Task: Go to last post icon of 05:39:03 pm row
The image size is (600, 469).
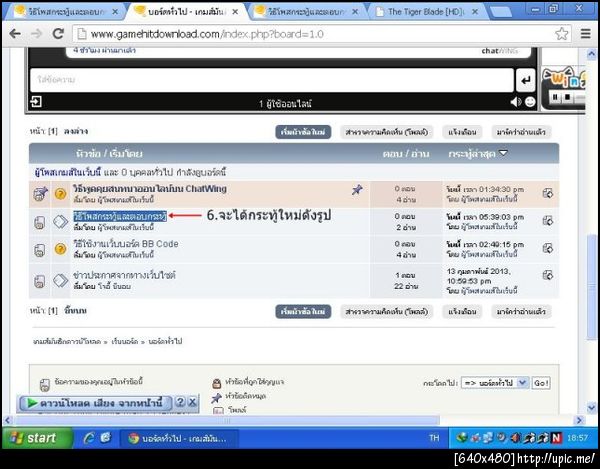Action: tap(548, 221)
